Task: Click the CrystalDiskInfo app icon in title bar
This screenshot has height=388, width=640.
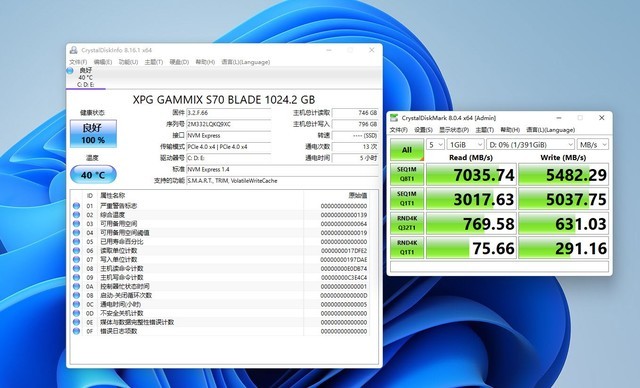Action: click(74, 50)
